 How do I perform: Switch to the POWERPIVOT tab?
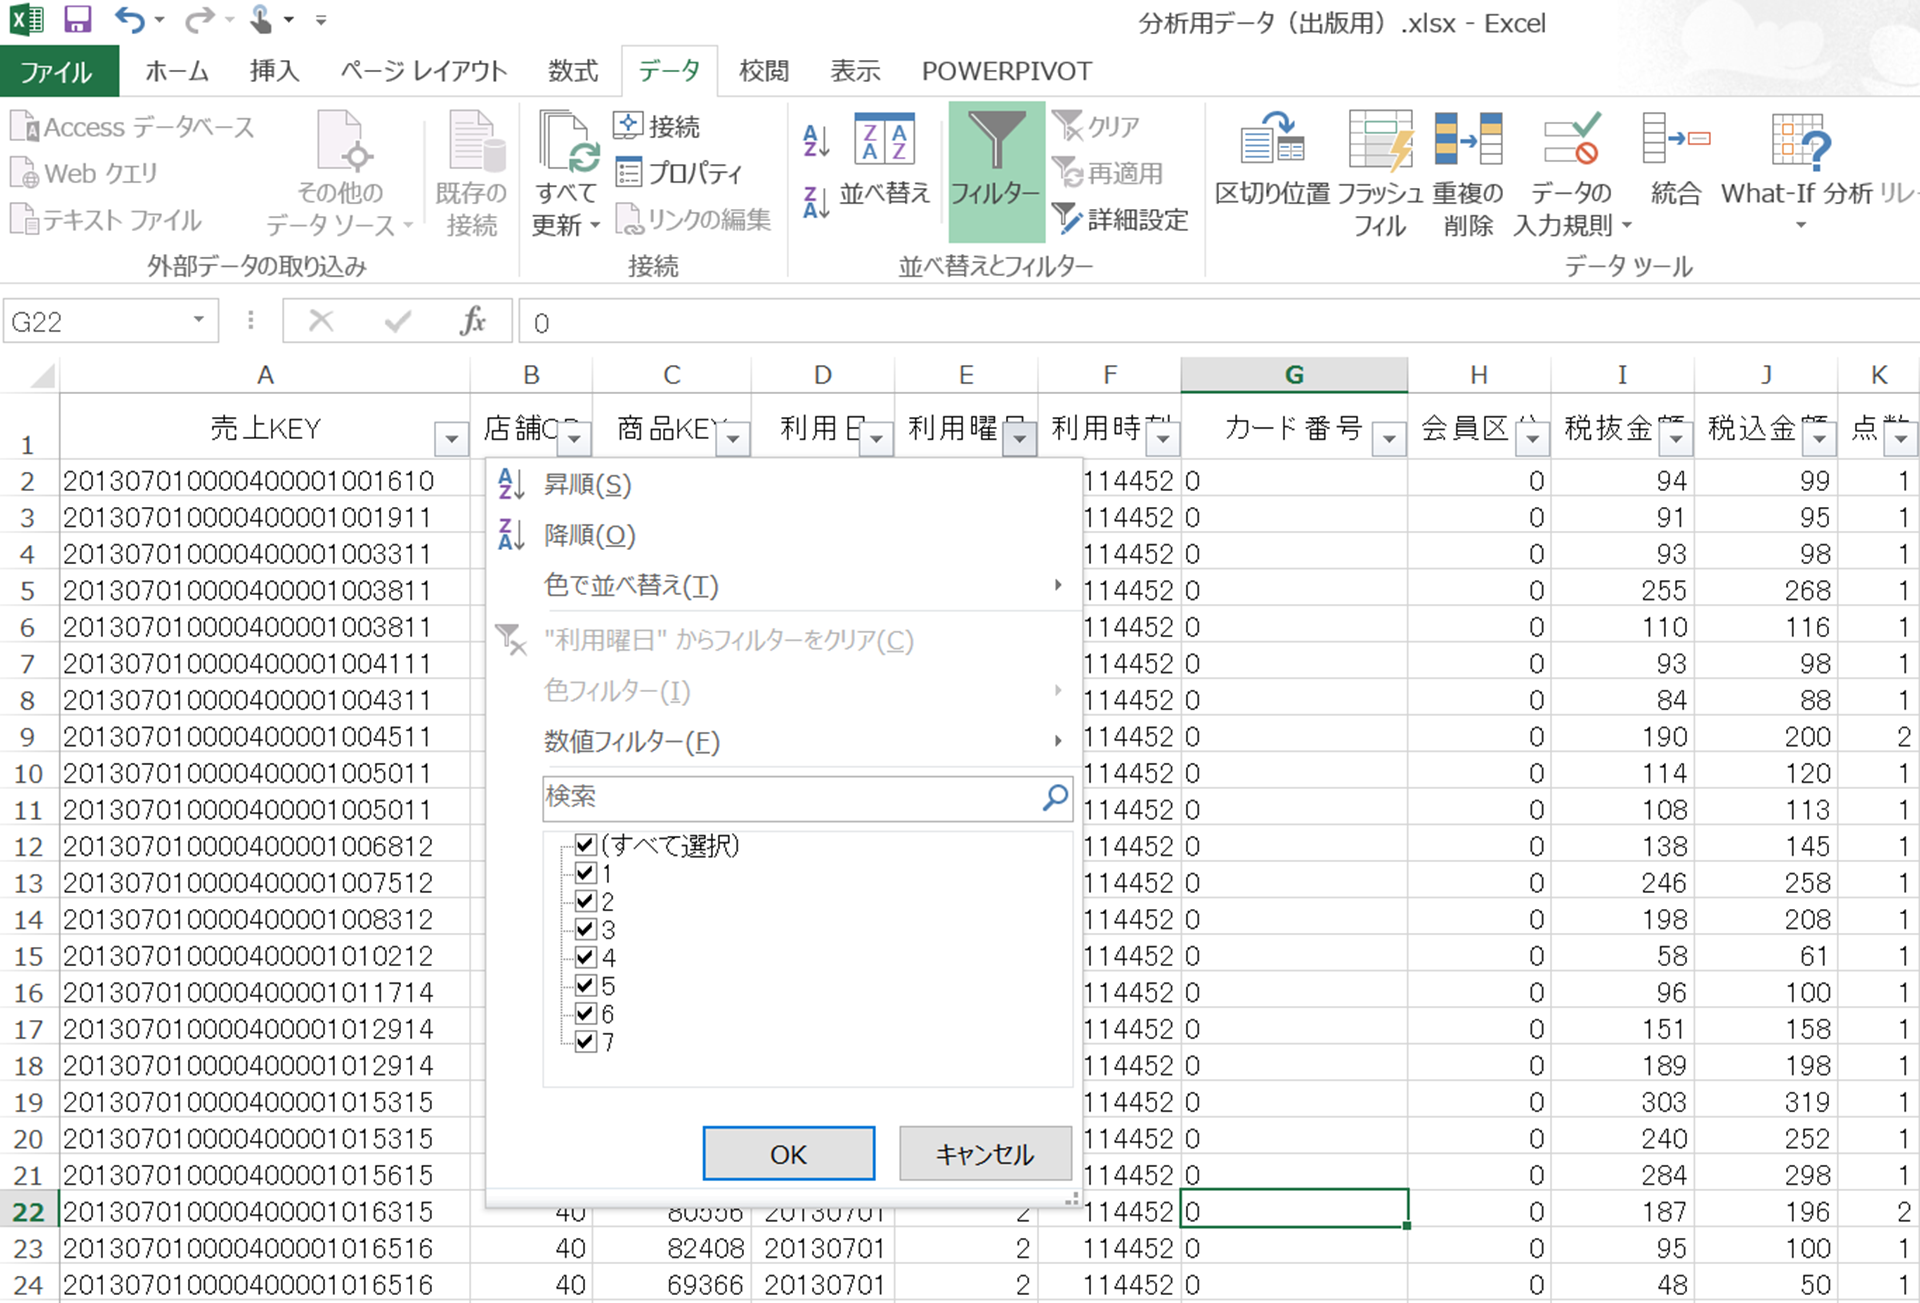[x=1006, y=71]
